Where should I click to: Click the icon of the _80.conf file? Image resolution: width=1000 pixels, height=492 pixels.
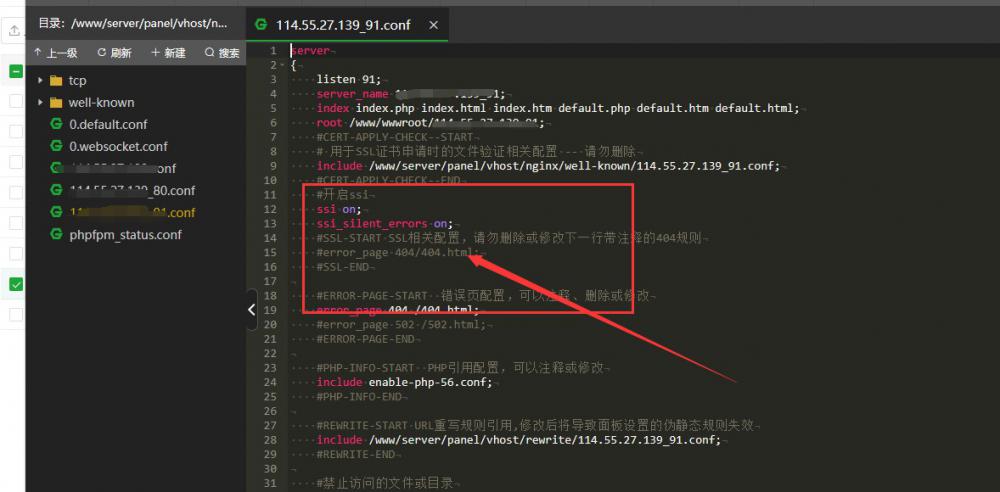coord(57,190)
